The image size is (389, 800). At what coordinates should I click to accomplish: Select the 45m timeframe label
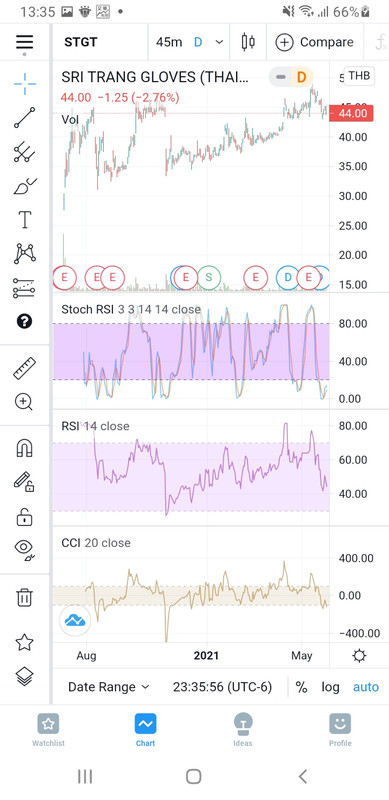click(x=169, y=42)
